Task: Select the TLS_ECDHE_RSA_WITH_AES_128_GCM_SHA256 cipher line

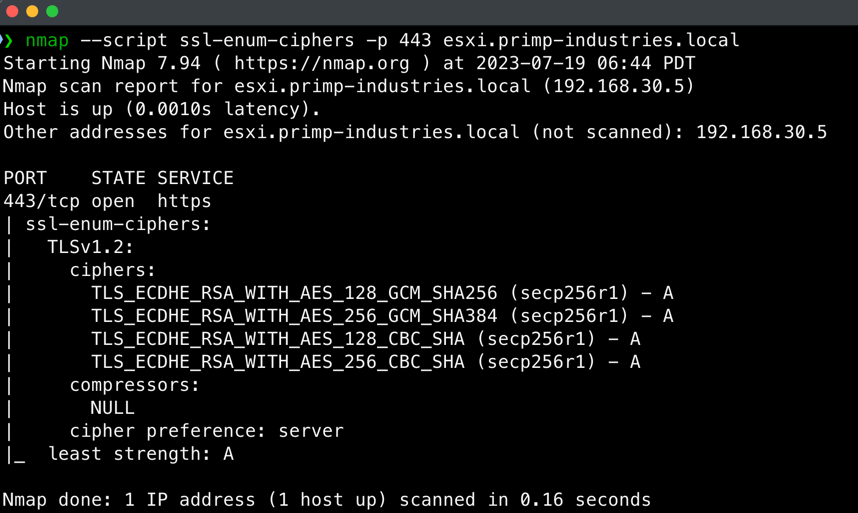Action: tap(382, 293)
